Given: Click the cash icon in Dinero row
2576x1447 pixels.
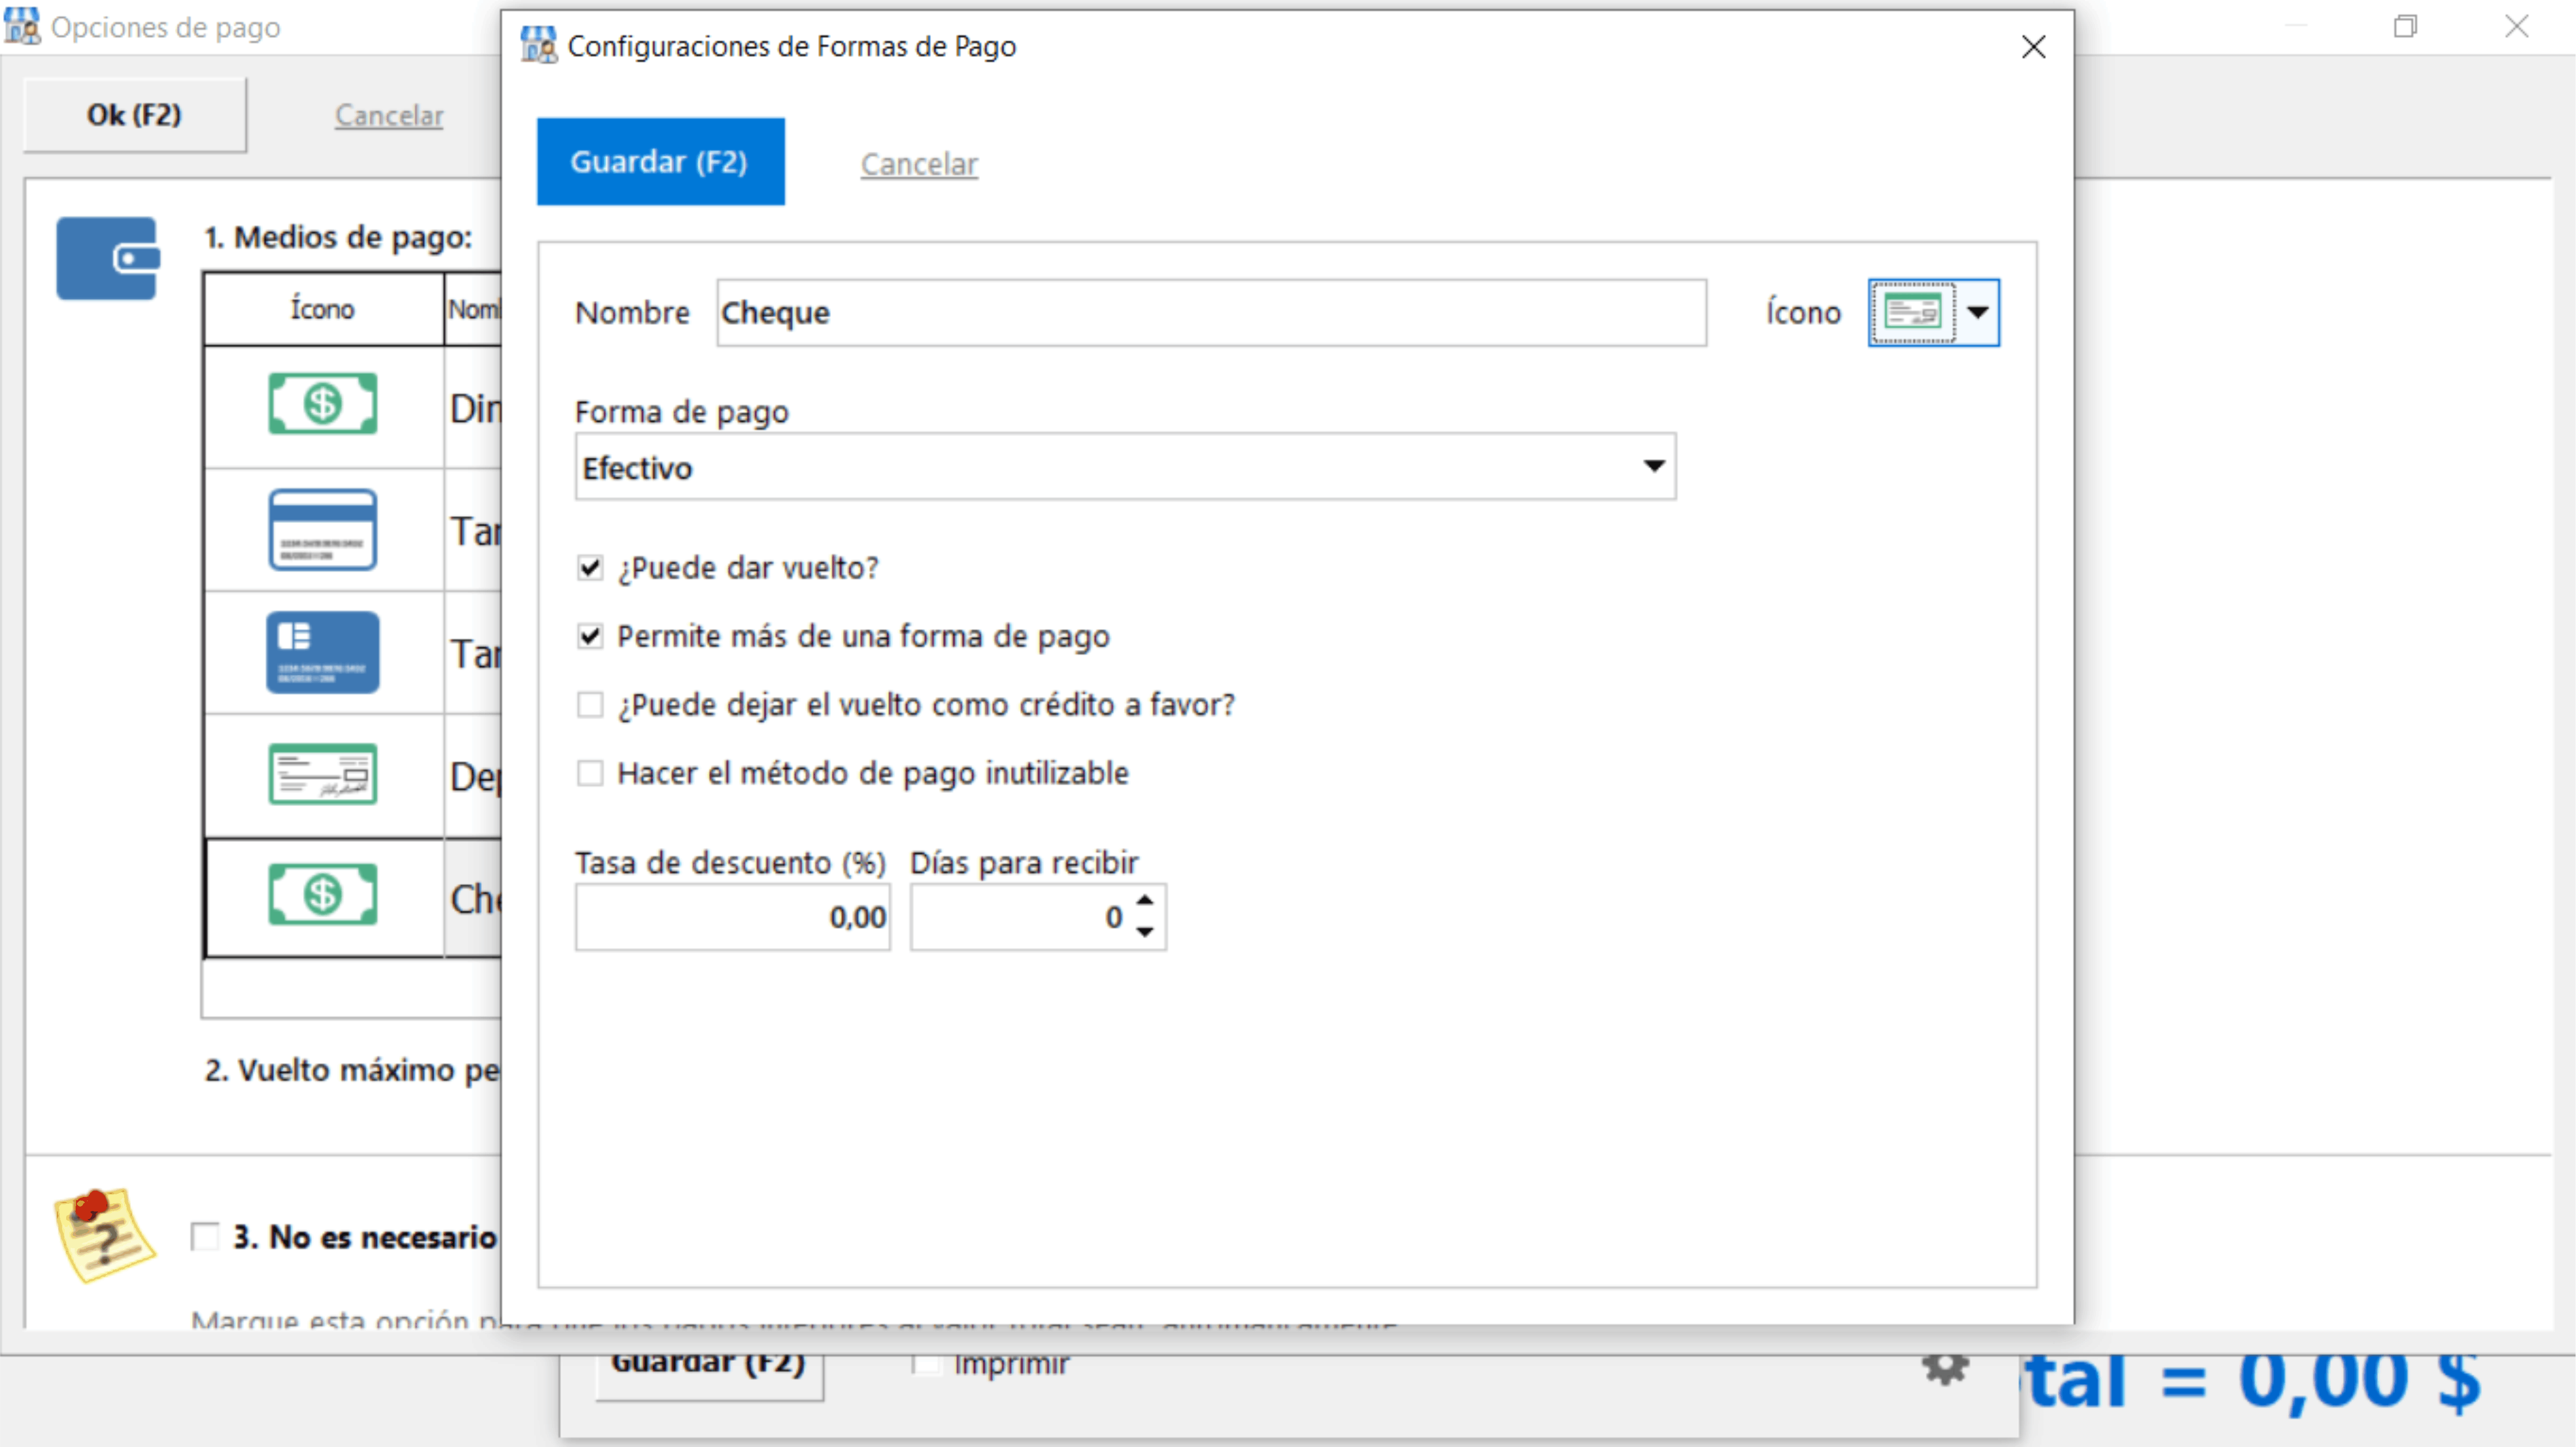Looking at the screenshot, I should coord(322,404).
